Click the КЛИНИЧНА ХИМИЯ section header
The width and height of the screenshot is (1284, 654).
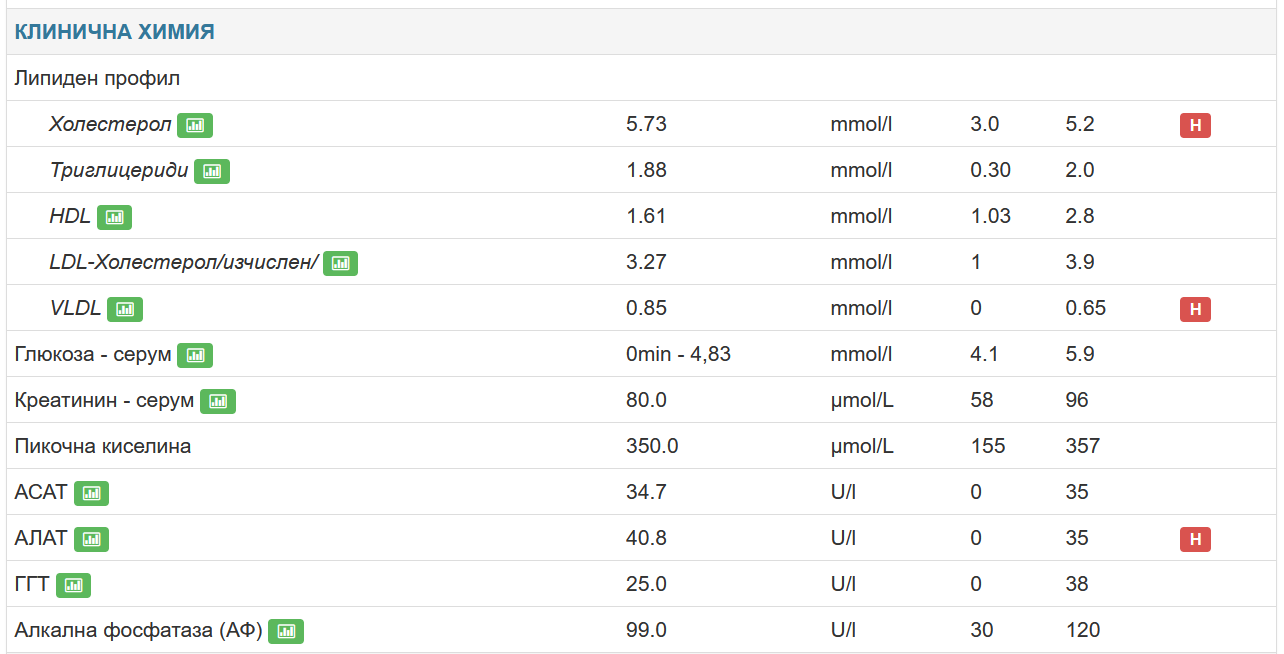(x=114, y=32)
